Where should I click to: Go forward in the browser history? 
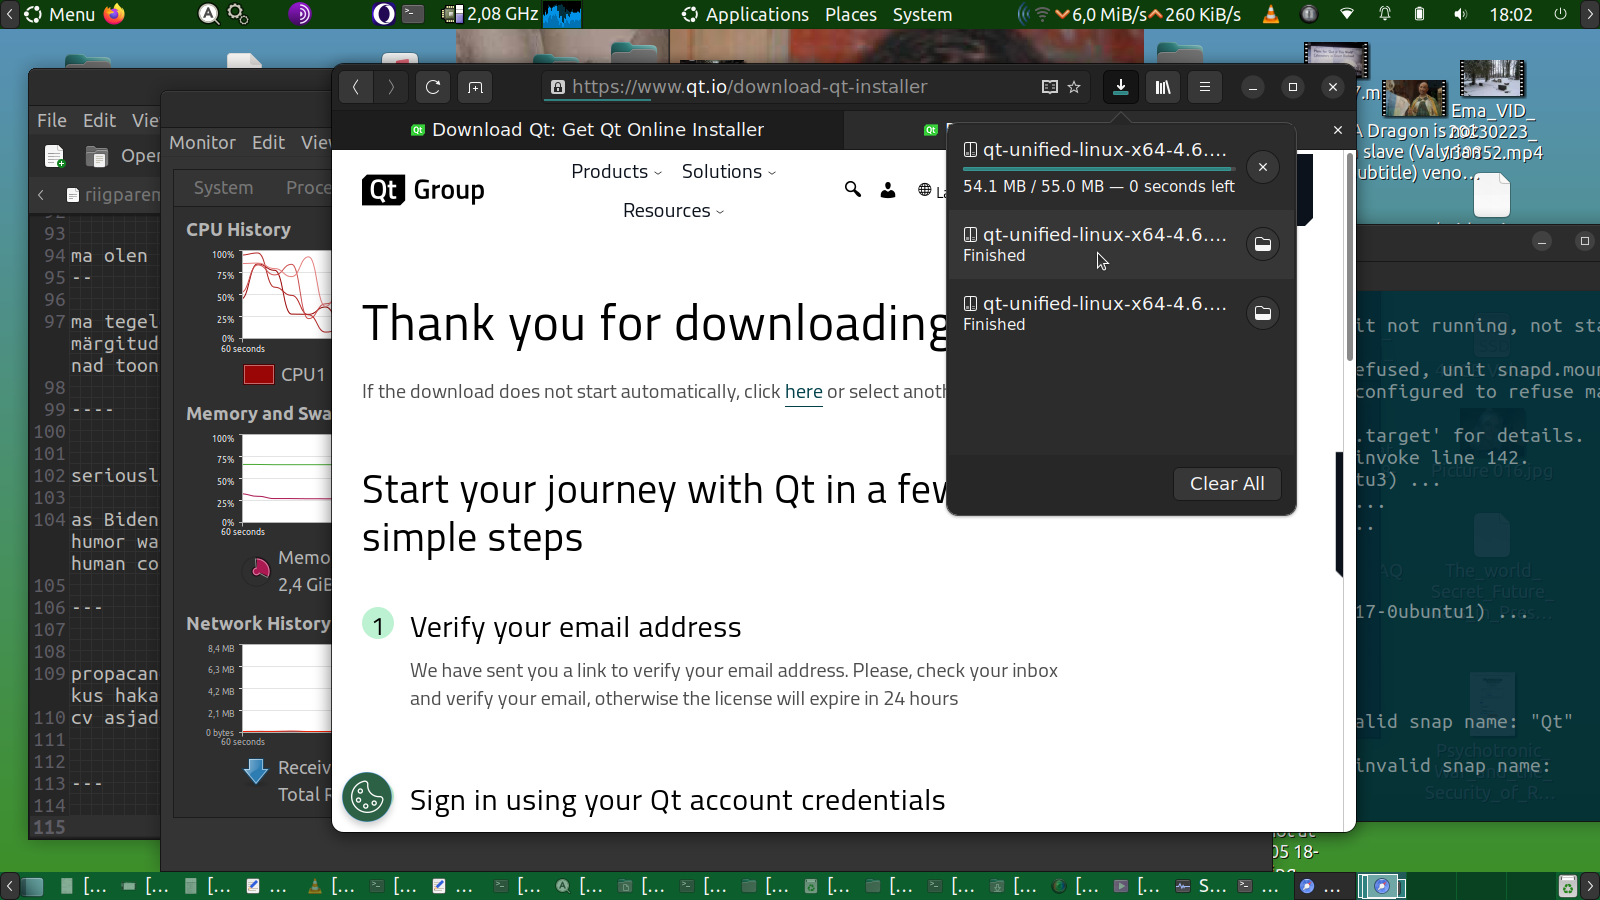tap(391, 87)
